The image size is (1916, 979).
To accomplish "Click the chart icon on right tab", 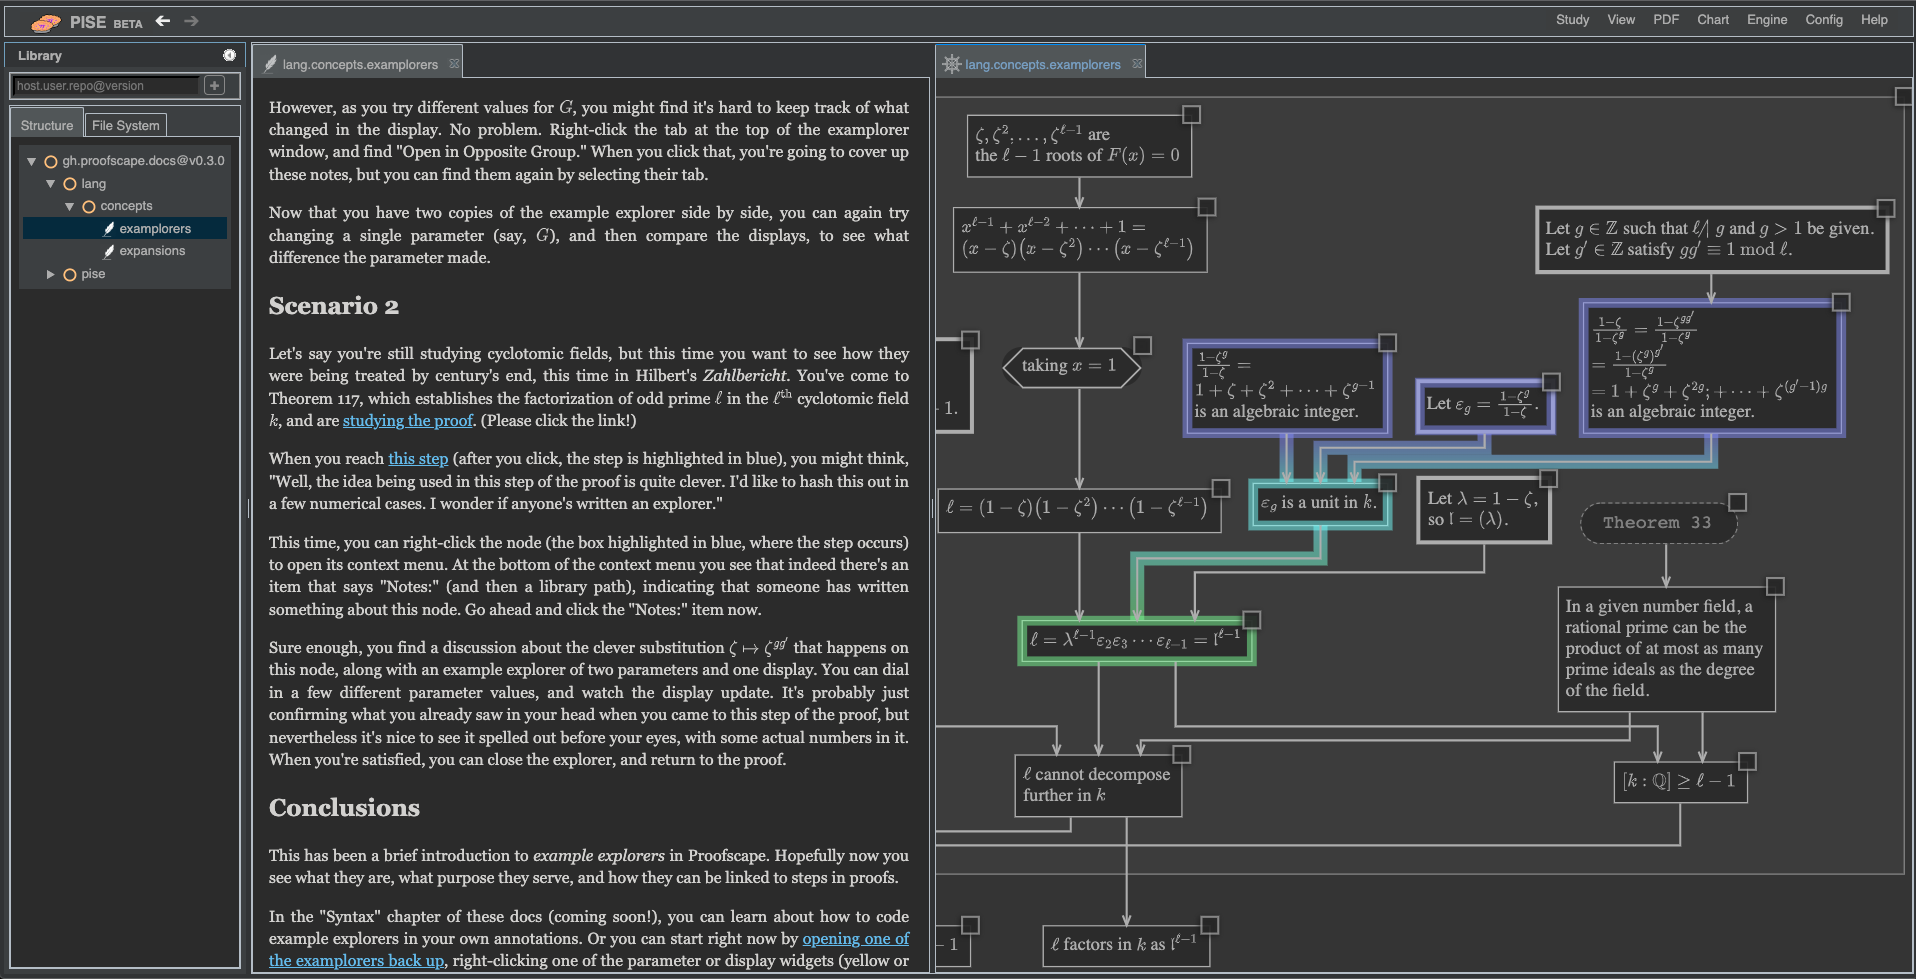I will point(952,64).
